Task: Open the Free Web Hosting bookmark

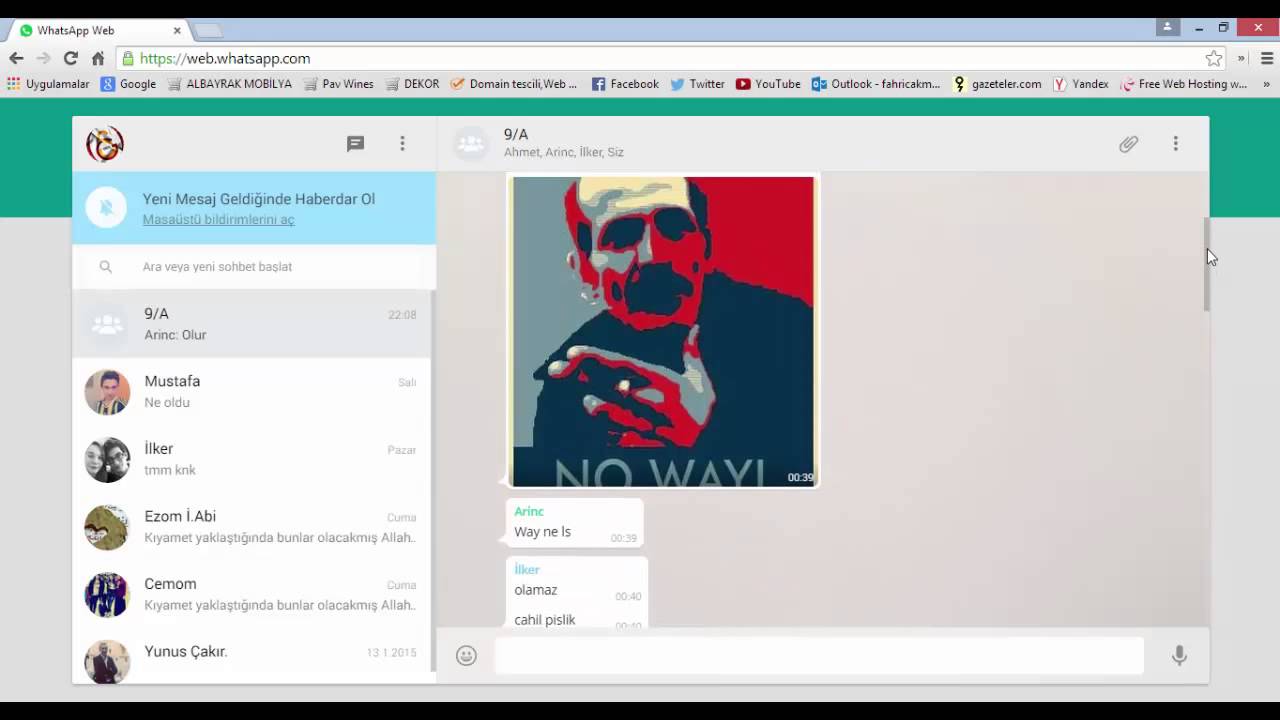Action: point(1184,84)
